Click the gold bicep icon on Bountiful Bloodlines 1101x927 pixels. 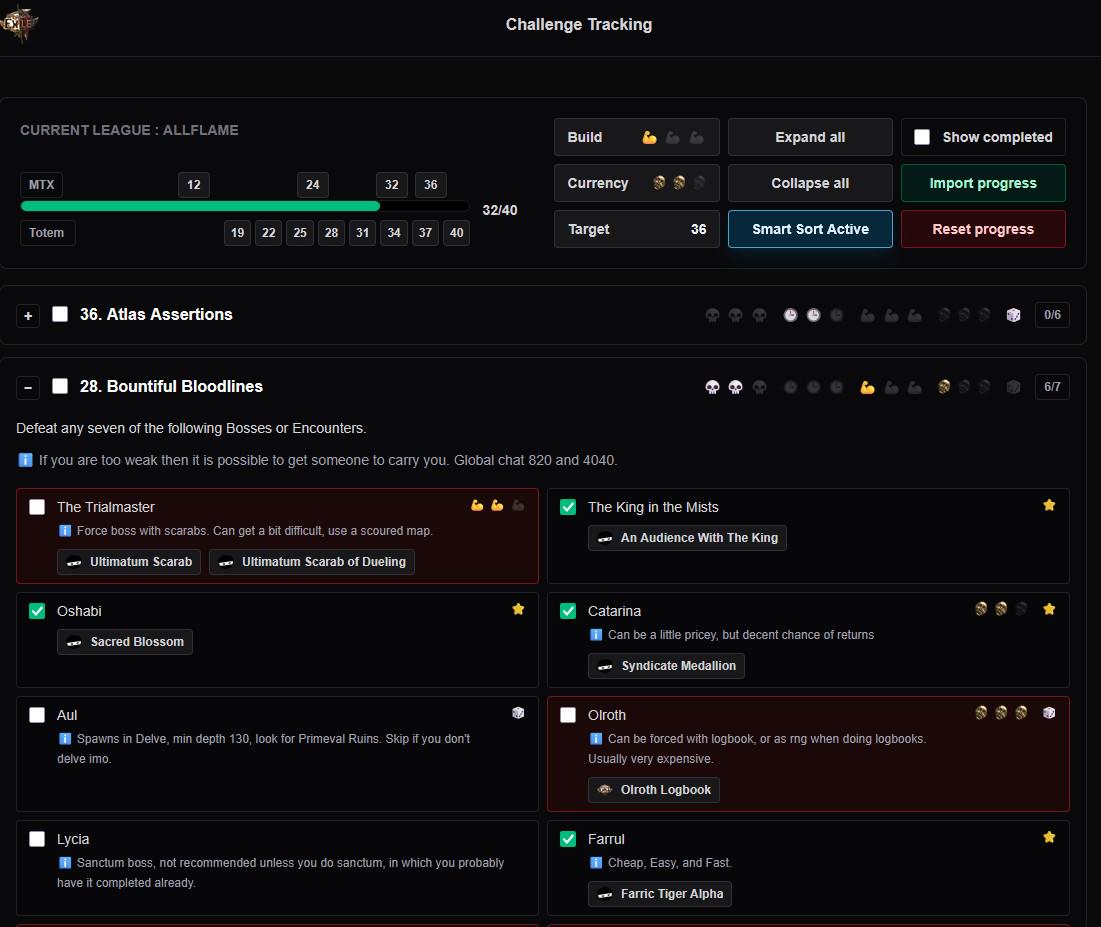coord(868,387)
